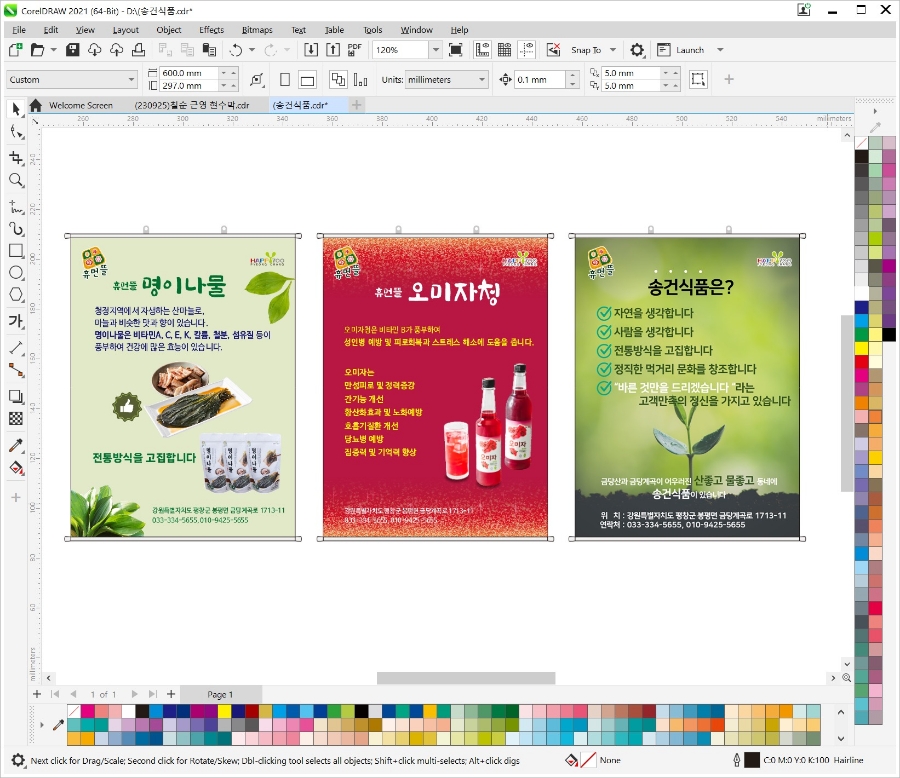Screen dimensions: 900x778
Task: Toggle Treat as filled option
Action: coord(698,79)
